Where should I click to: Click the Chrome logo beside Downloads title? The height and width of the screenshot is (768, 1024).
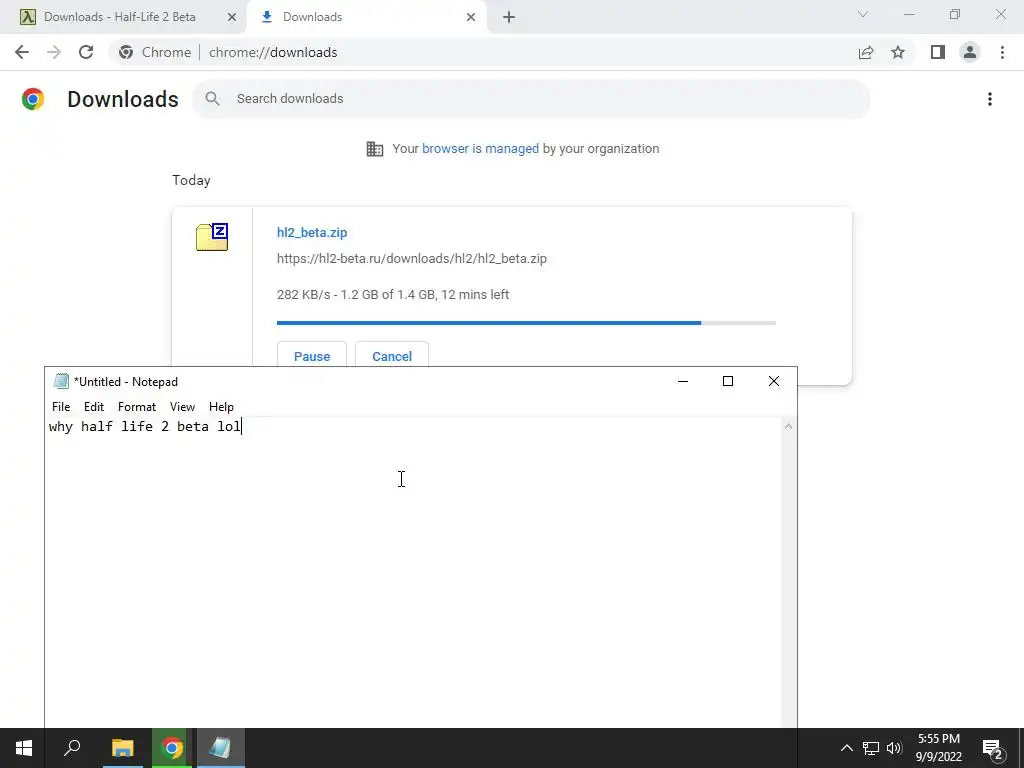click(x=33, y=99)
